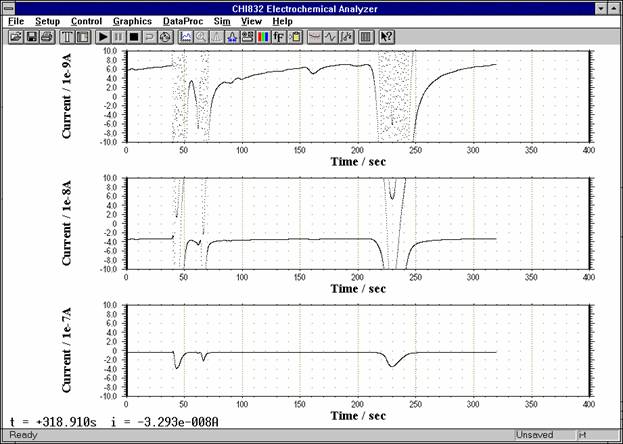Click the Open file toolbar icon

[x=15, y=37]
